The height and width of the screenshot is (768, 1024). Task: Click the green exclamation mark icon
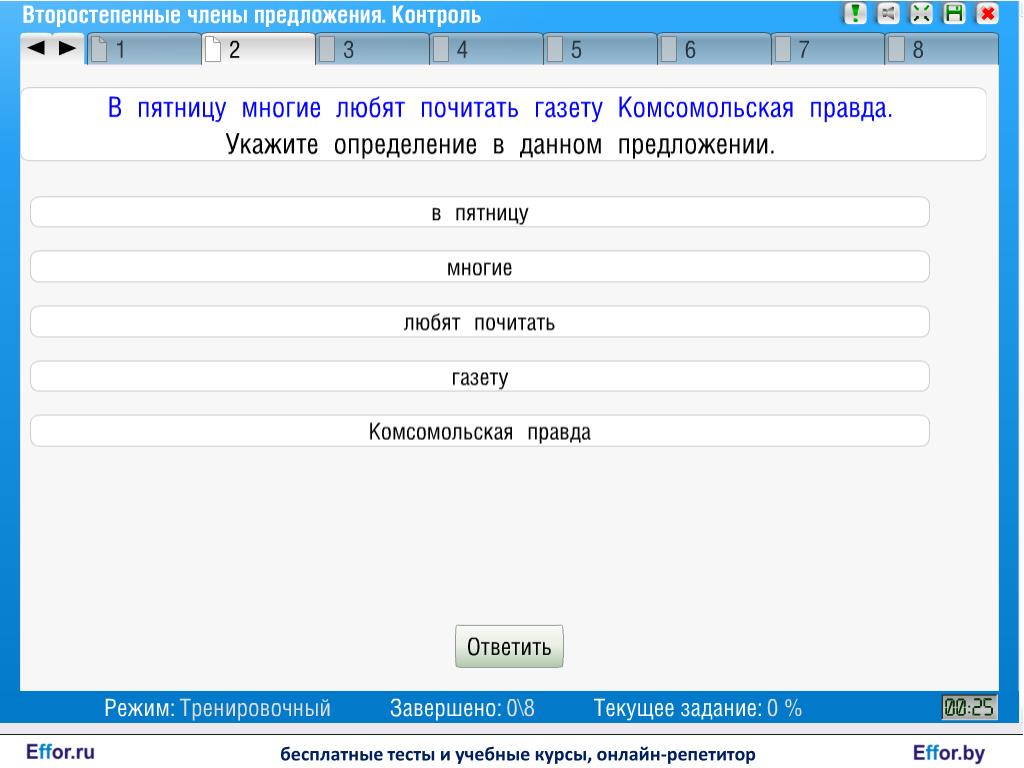click(x=855, y=14)
